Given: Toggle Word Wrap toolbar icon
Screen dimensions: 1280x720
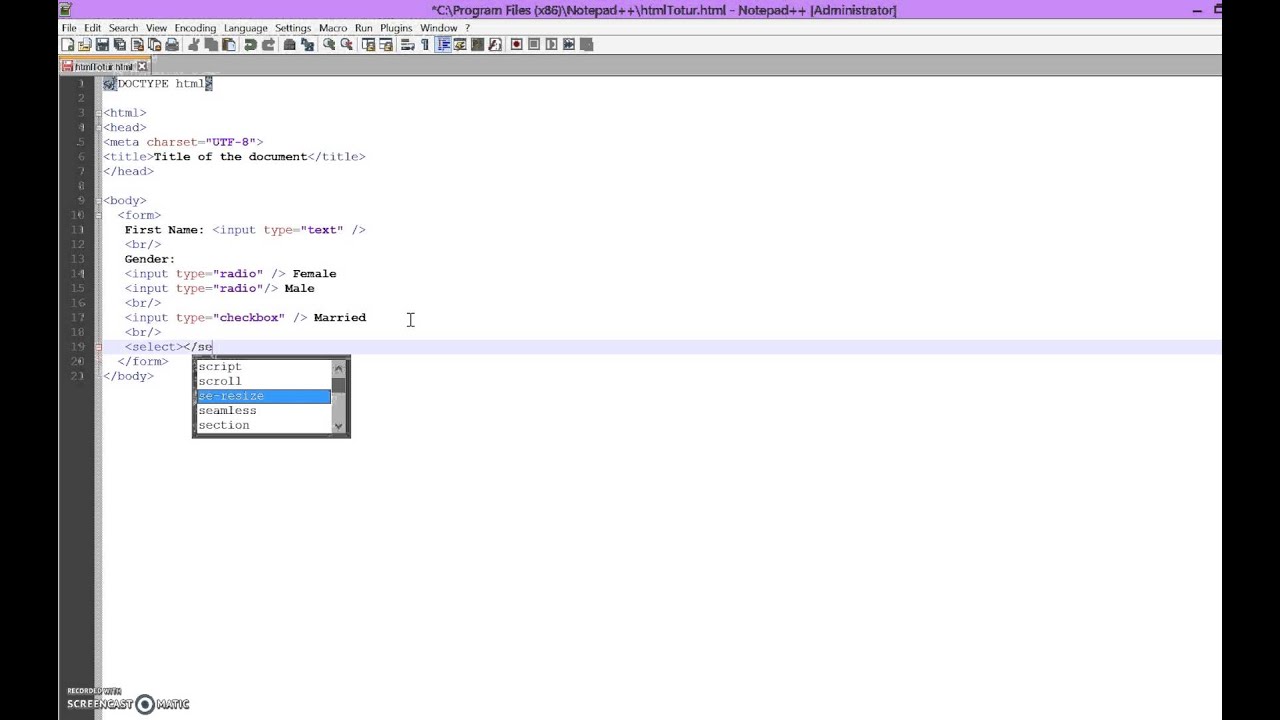Looking at the screenshot, I should coord(408,44).
